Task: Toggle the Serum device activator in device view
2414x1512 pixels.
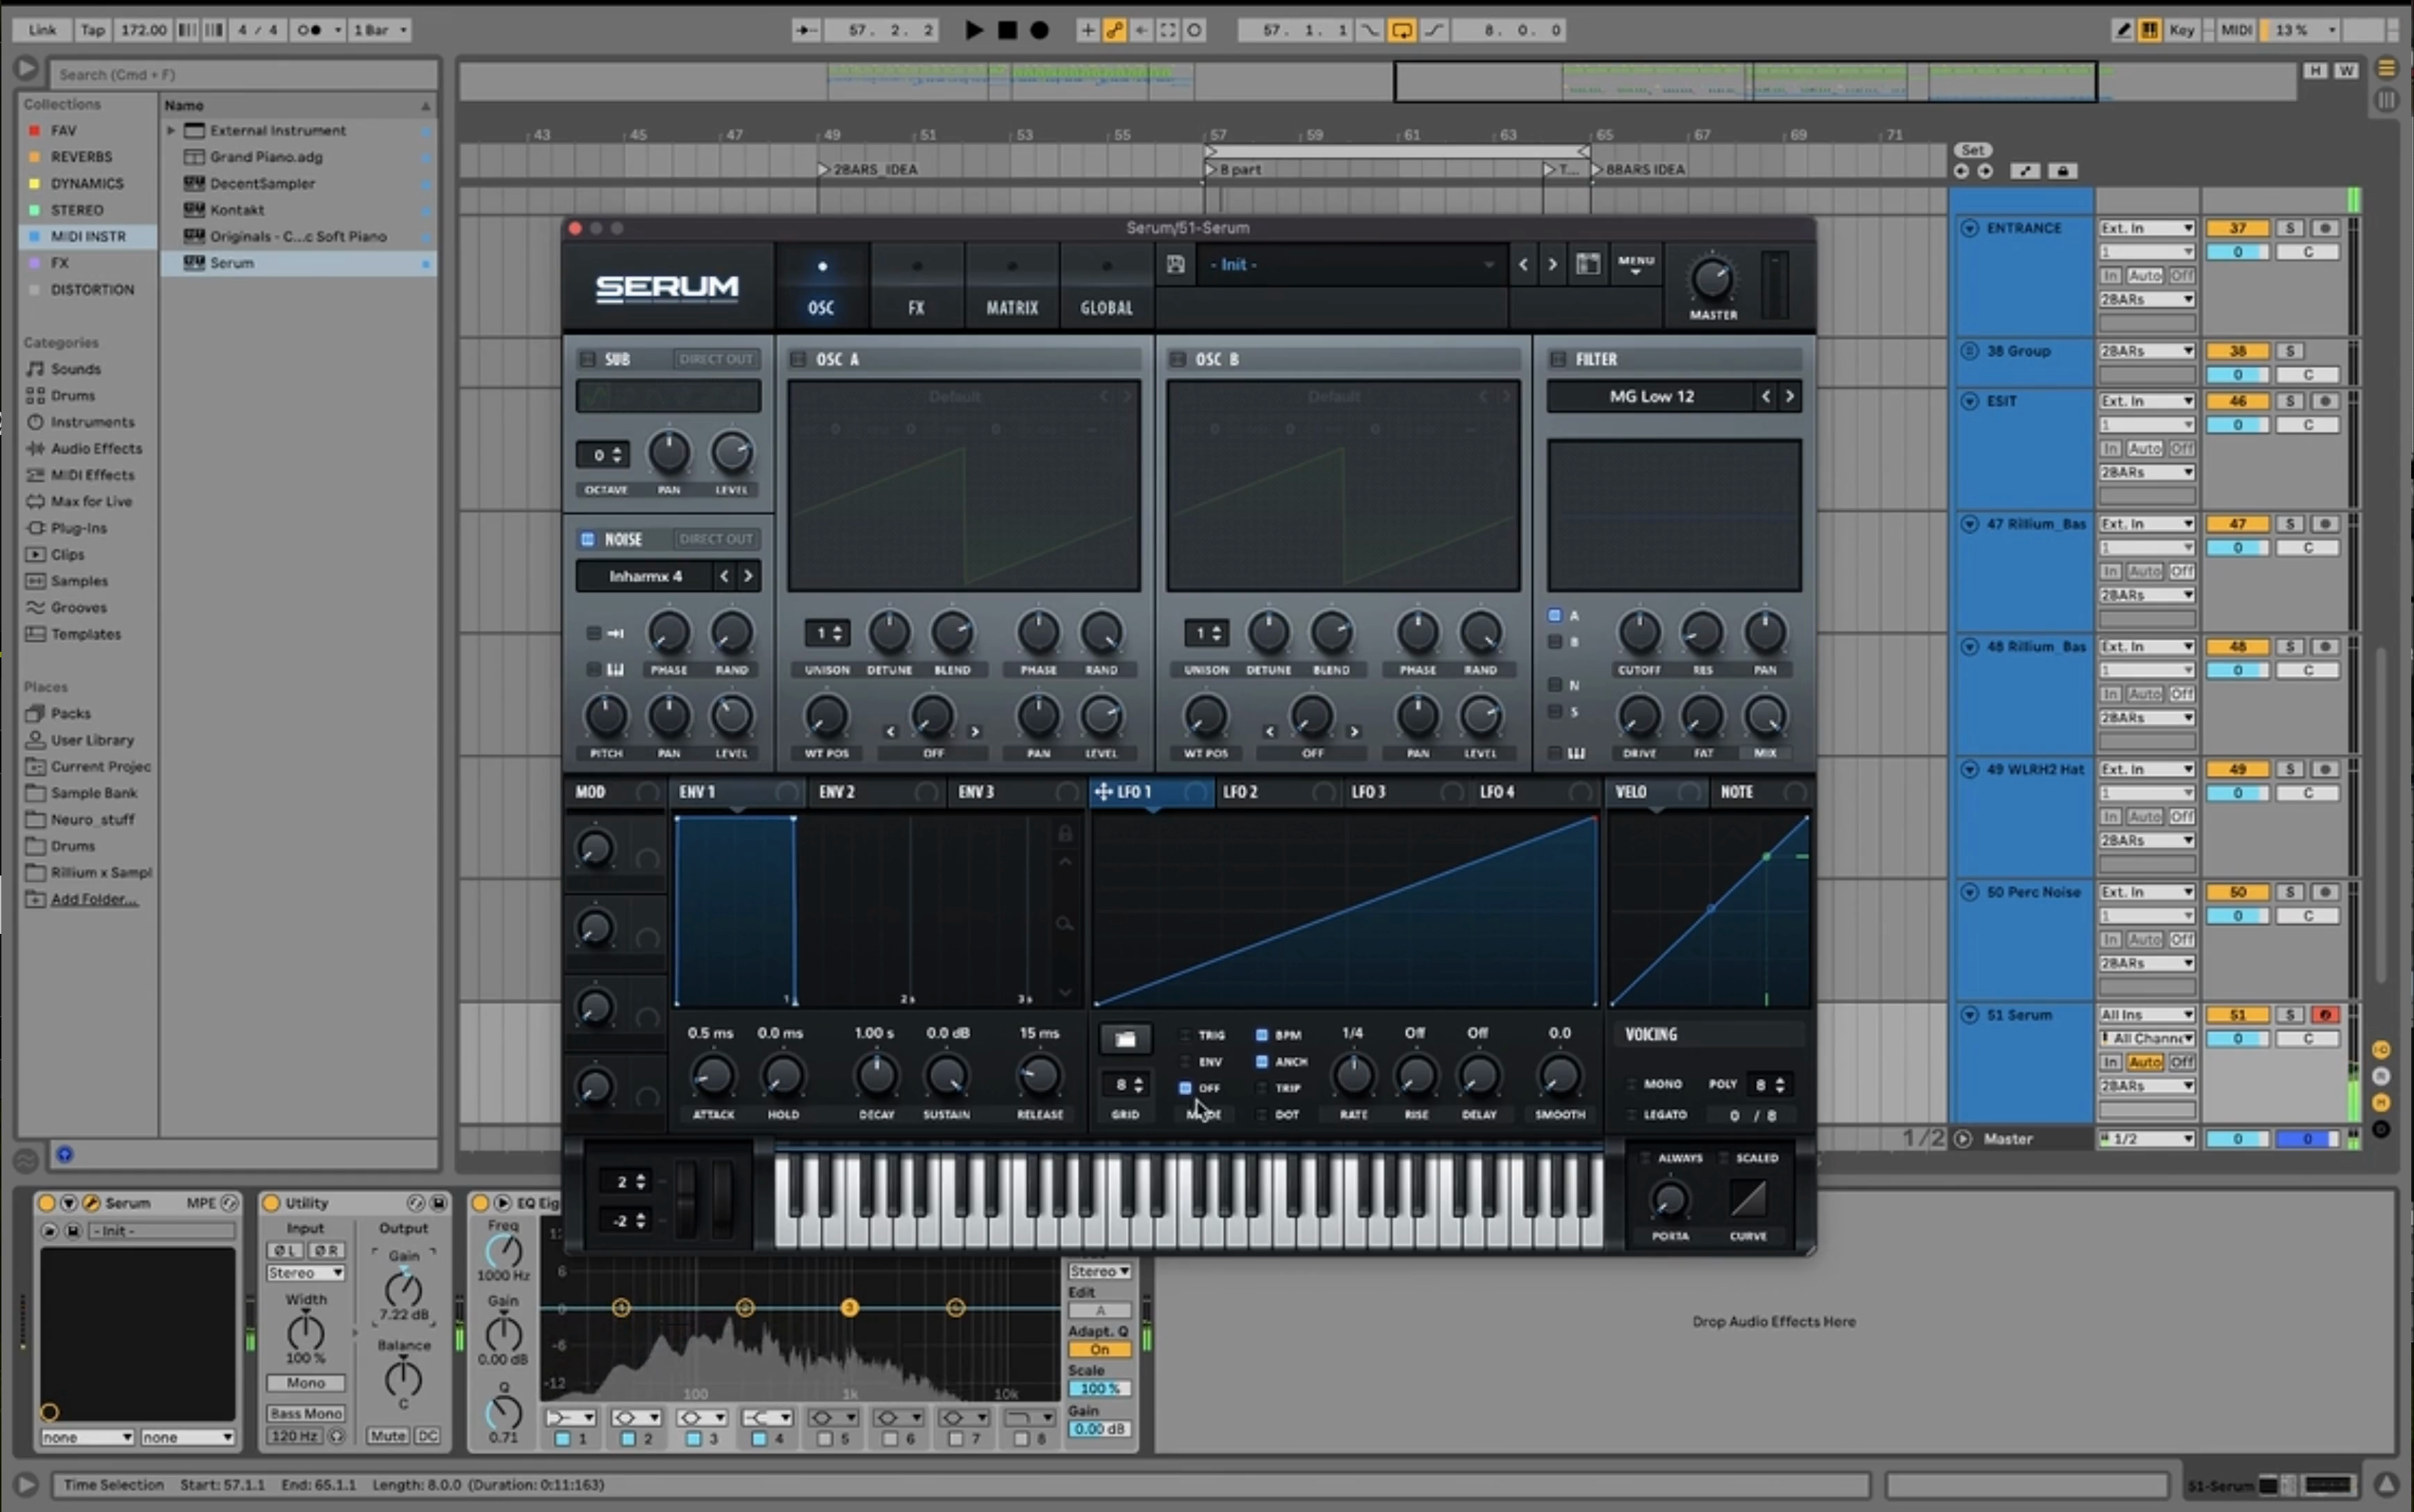Action: (x=46, y=1203)
